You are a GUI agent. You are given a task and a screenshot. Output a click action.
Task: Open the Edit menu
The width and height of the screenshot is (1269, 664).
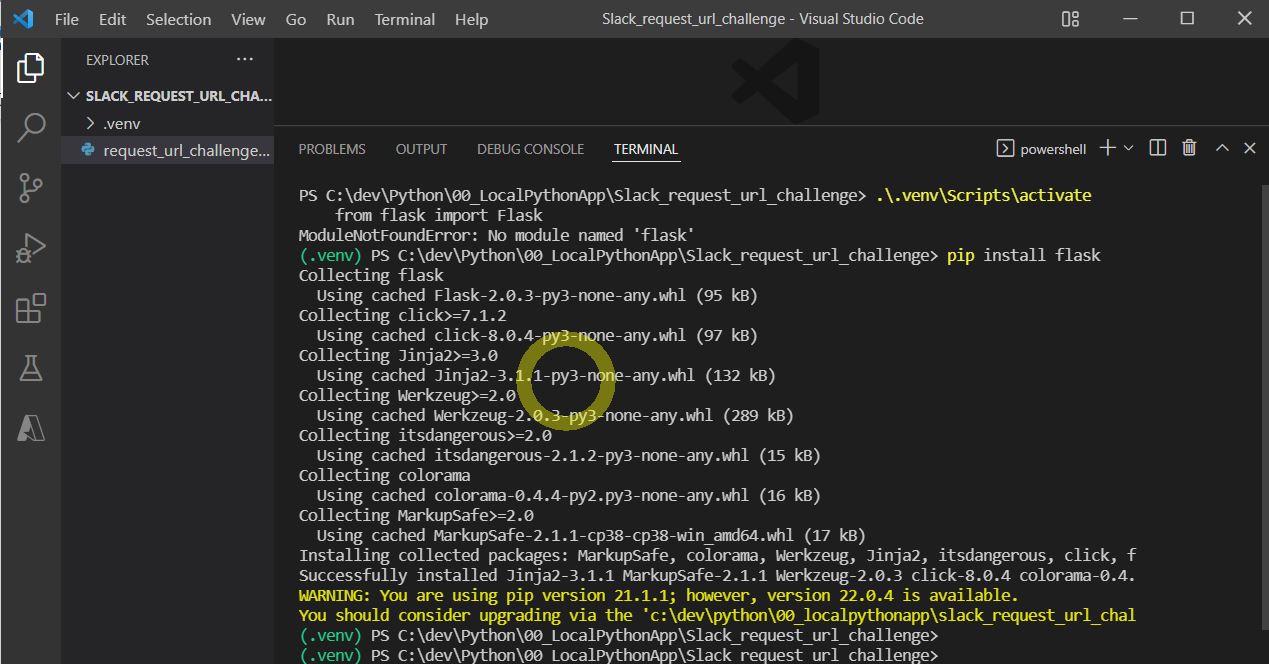113,19
